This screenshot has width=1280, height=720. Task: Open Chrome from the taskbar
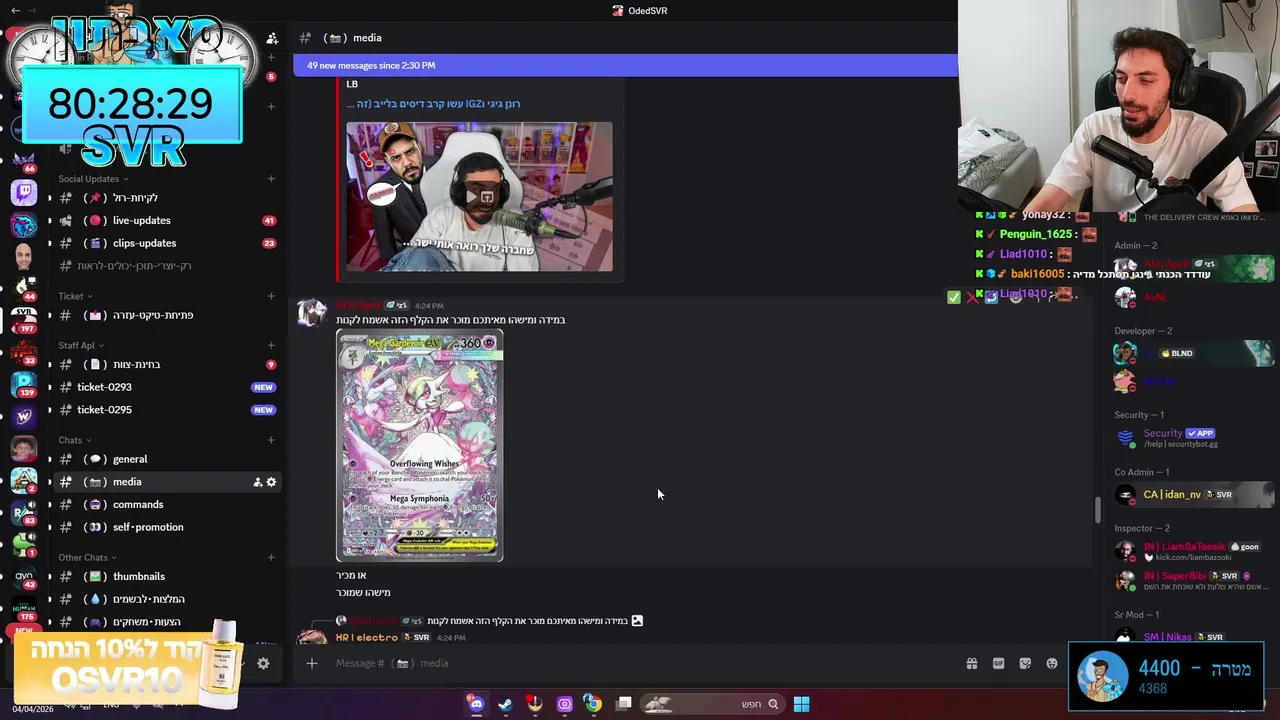[593, 704]
